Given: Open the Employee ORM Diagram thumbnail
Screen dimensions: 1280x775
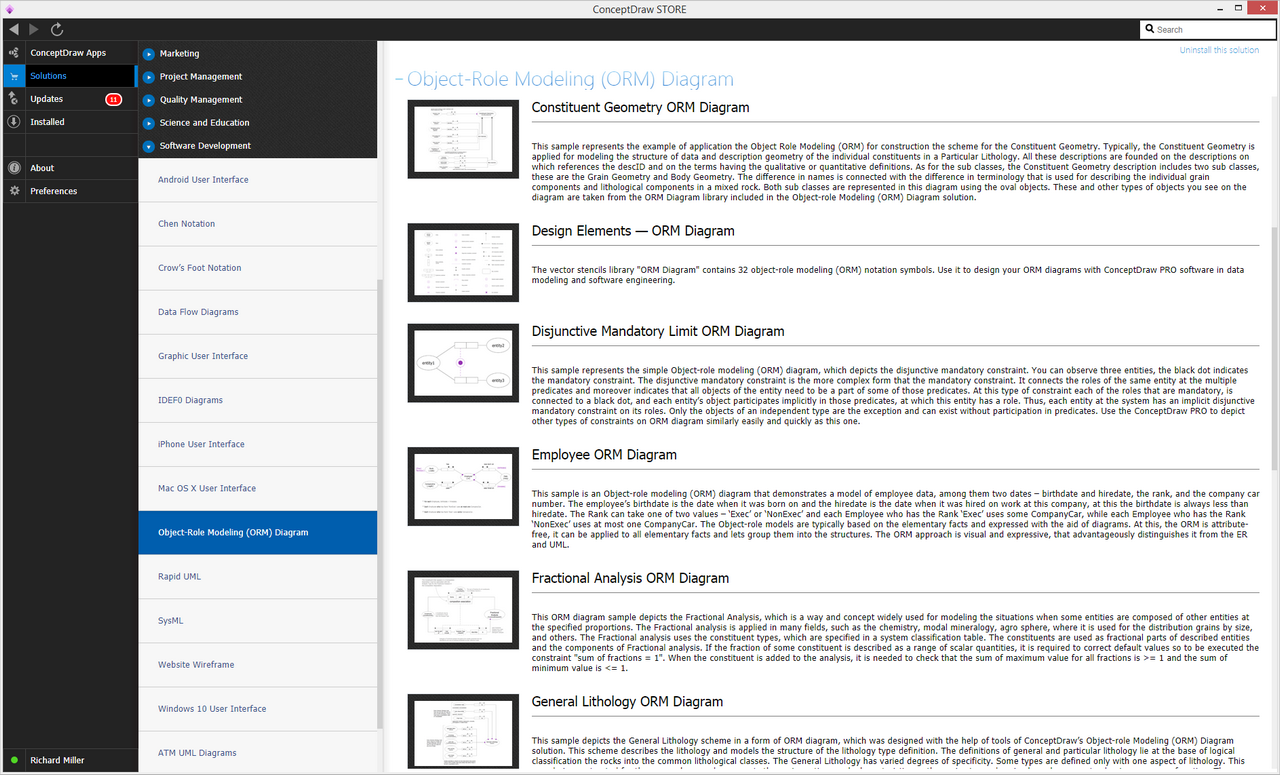Looking at the screenshot, I should [x=463, y=486].
